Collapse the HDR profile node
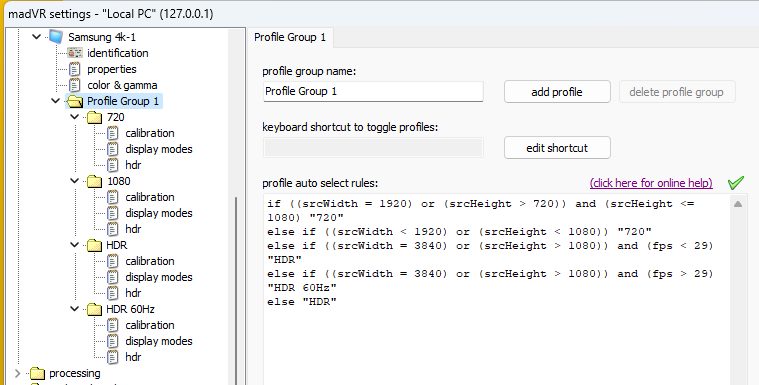Image resolution: width=759 pixels, height=385 pixels. tap(75, 245)
